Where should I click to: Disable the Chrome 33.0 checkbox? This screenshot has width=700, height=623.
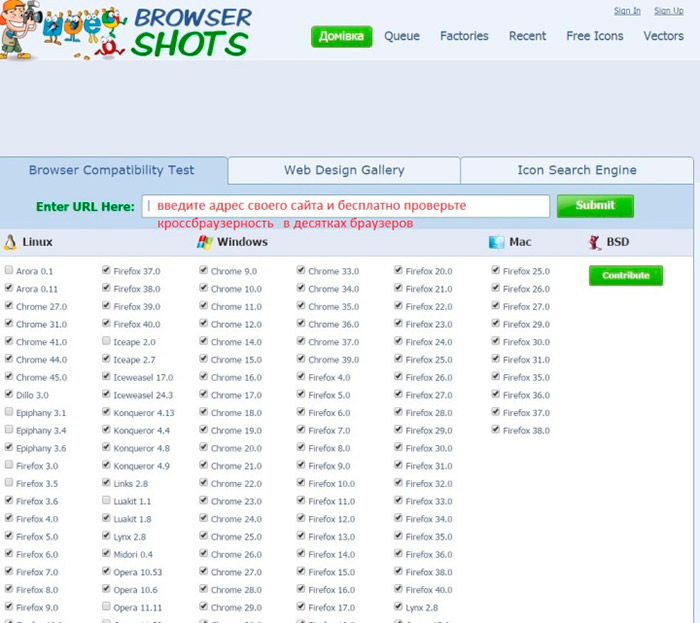click(300, 270)
